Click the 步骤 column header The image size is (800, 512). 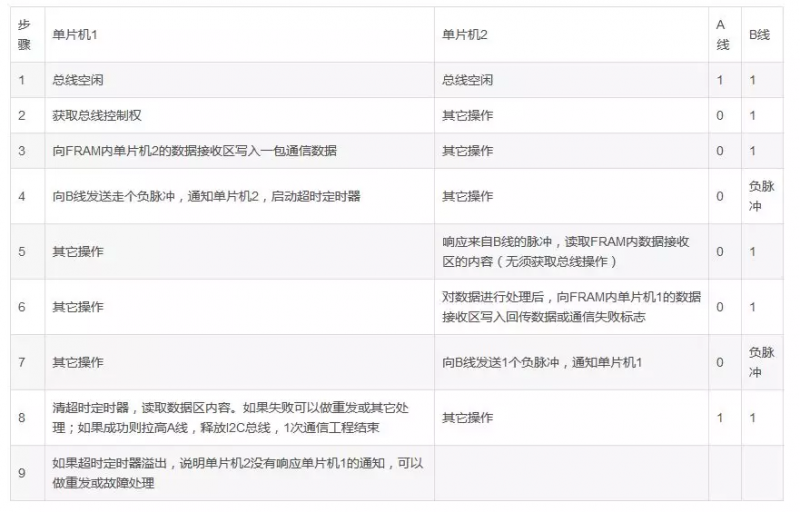(25, 34)
